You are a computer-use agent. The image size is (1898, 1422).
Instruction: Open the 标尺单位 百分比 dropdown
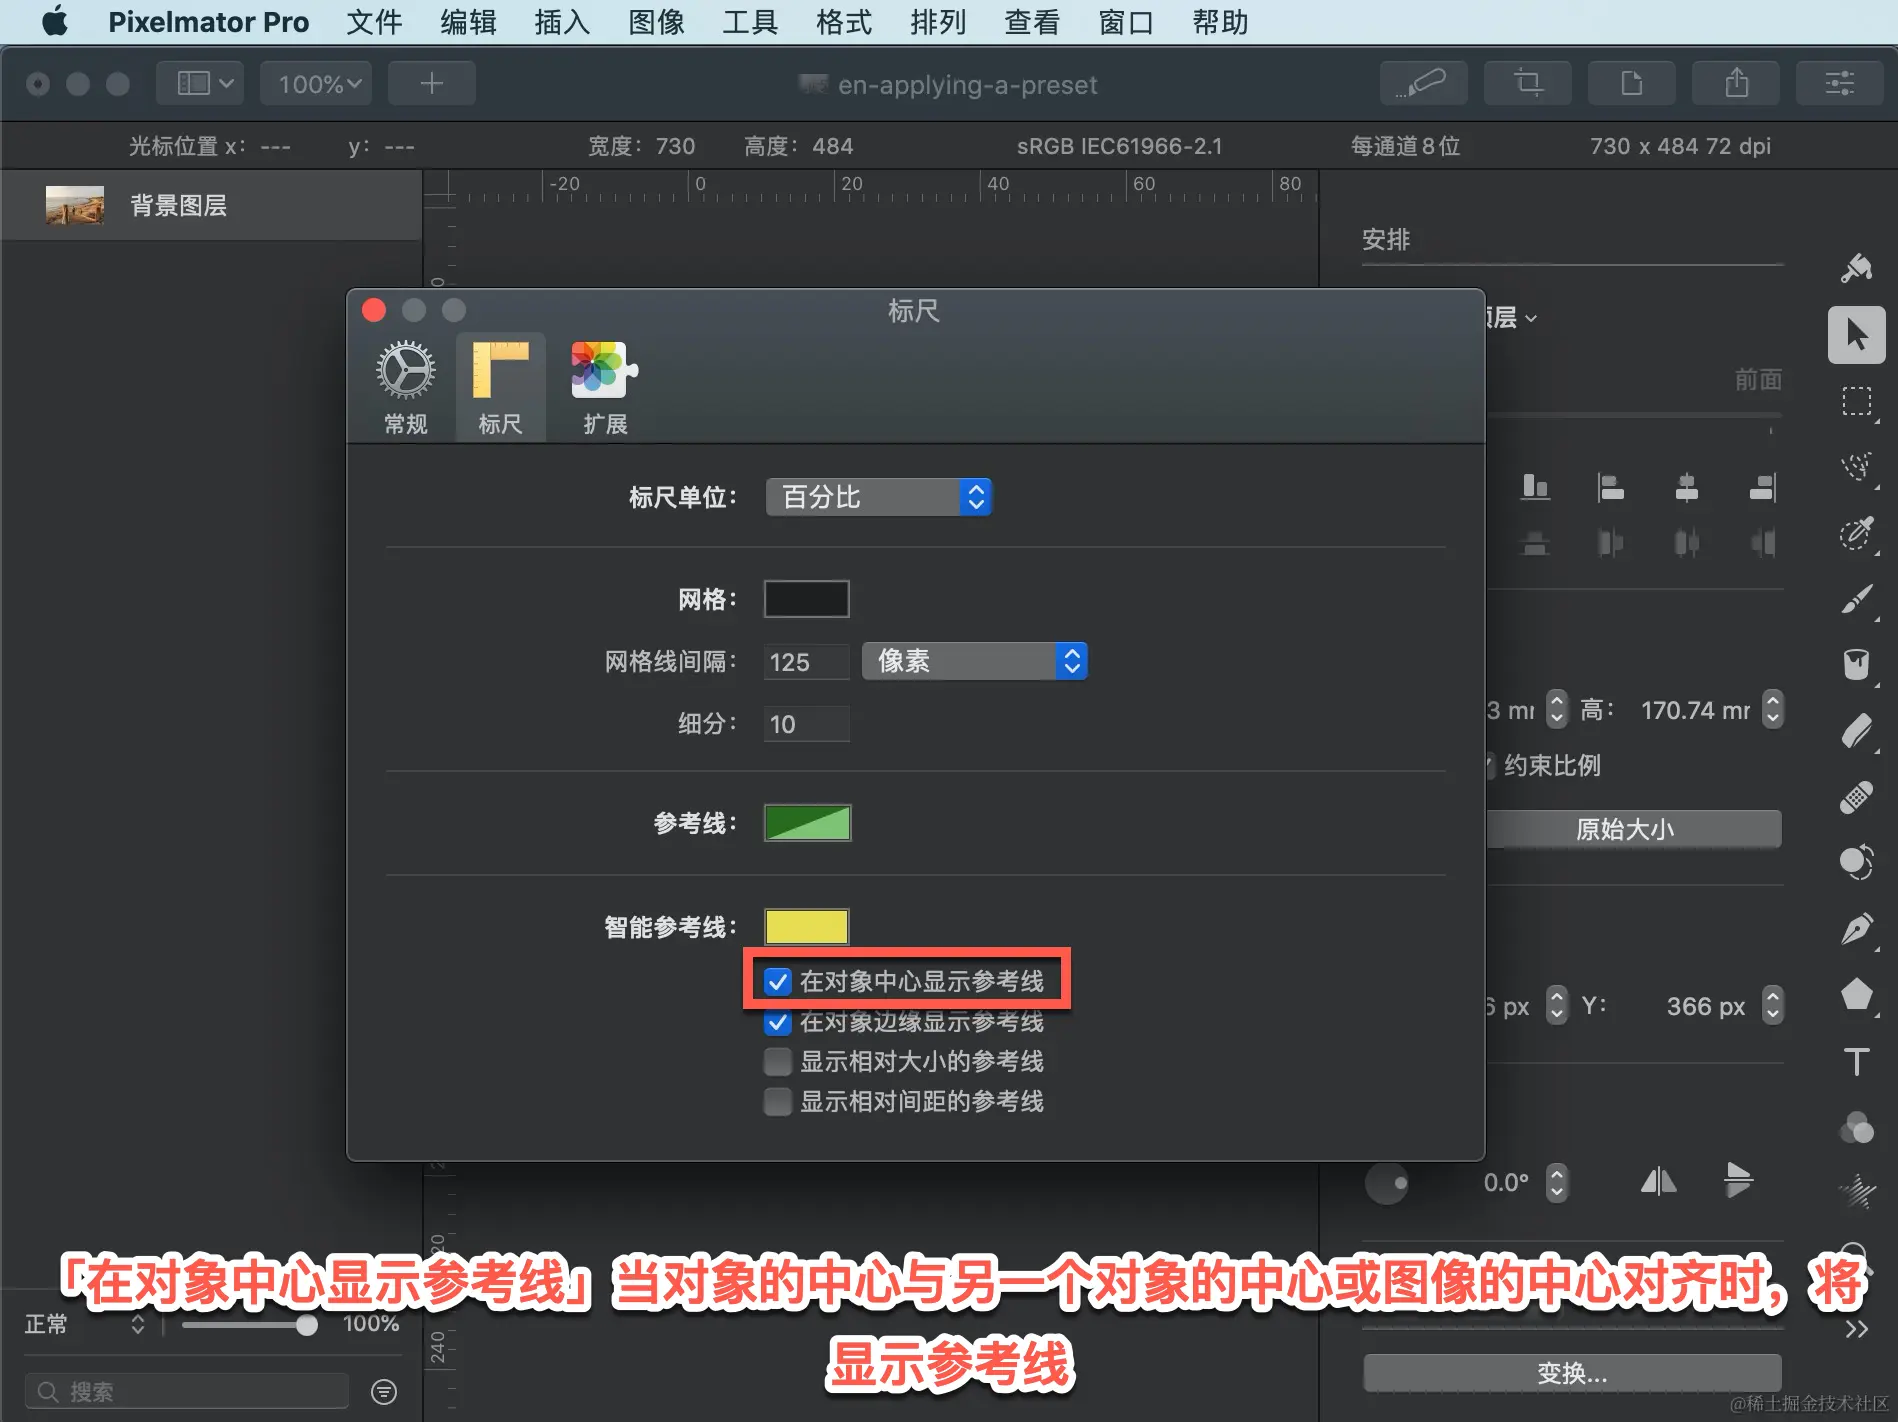(878, 497)
